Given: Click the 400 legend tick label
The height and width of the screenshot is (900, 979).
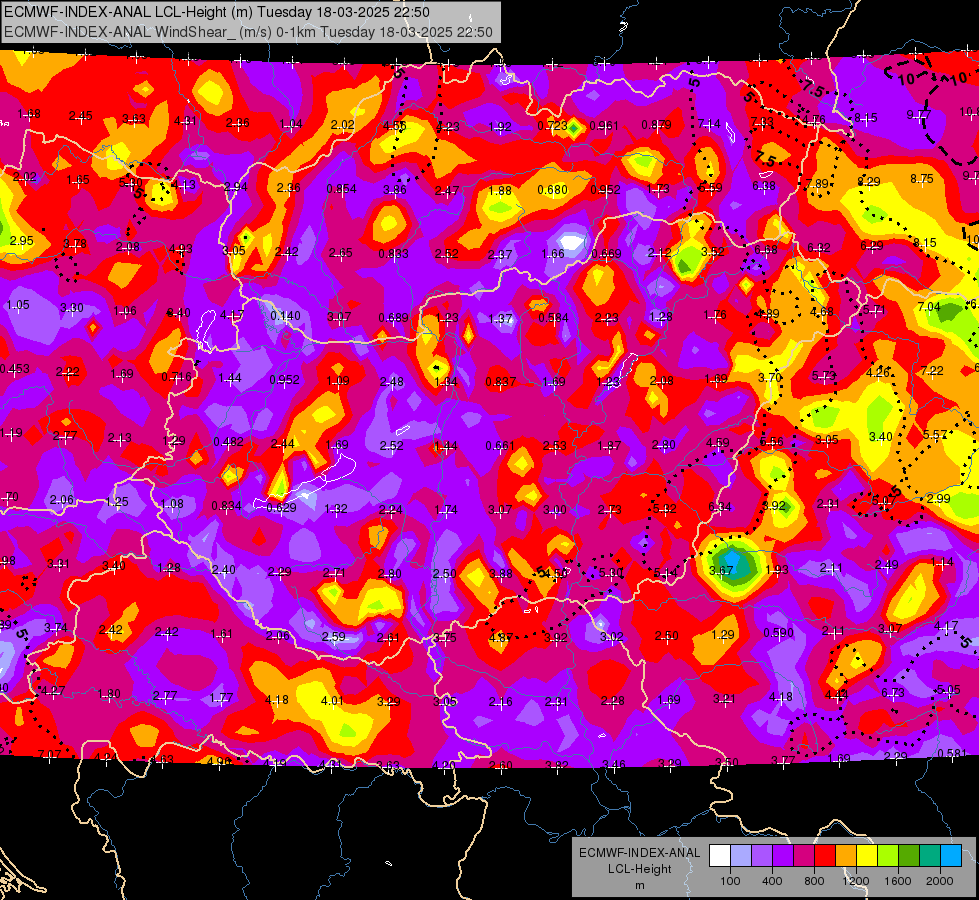Looking at the screenshot, I should 772,881.
